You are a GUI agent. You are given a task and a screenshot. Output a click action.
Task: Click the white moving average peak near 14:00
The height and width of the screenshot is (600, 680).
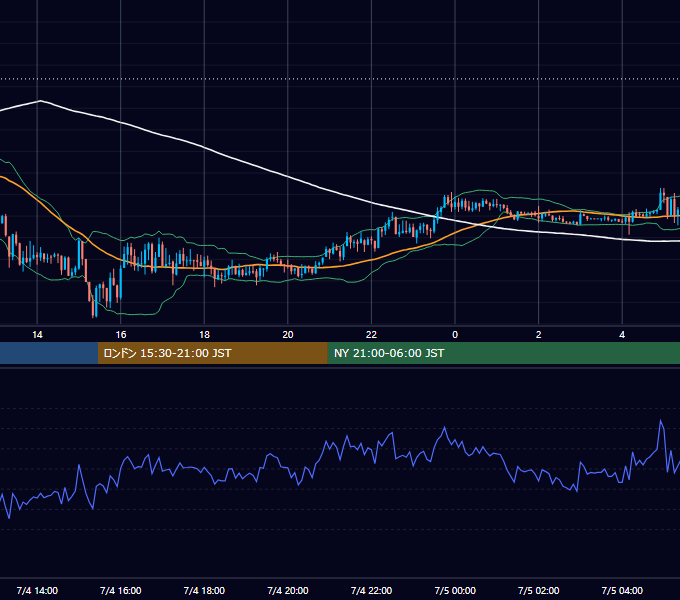40,101
